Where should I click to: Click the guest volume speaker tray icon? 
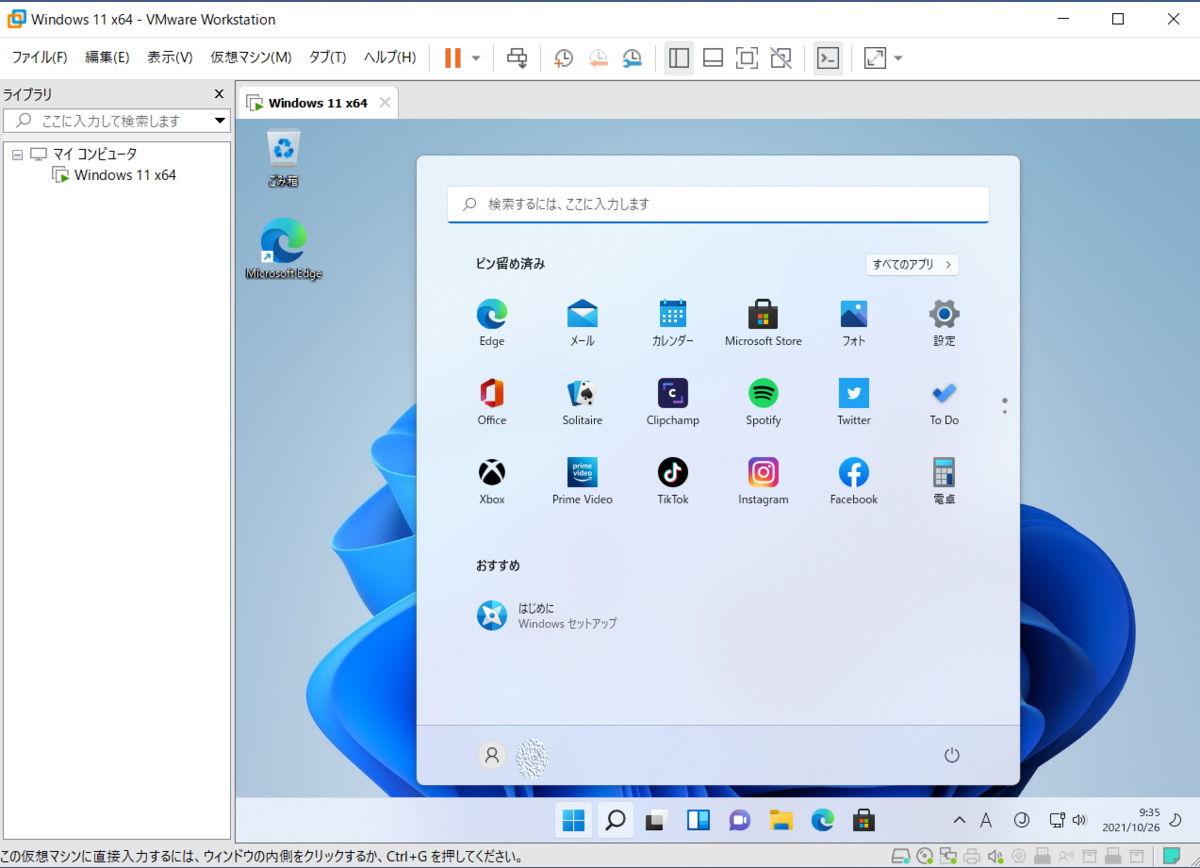[1079, 821]
